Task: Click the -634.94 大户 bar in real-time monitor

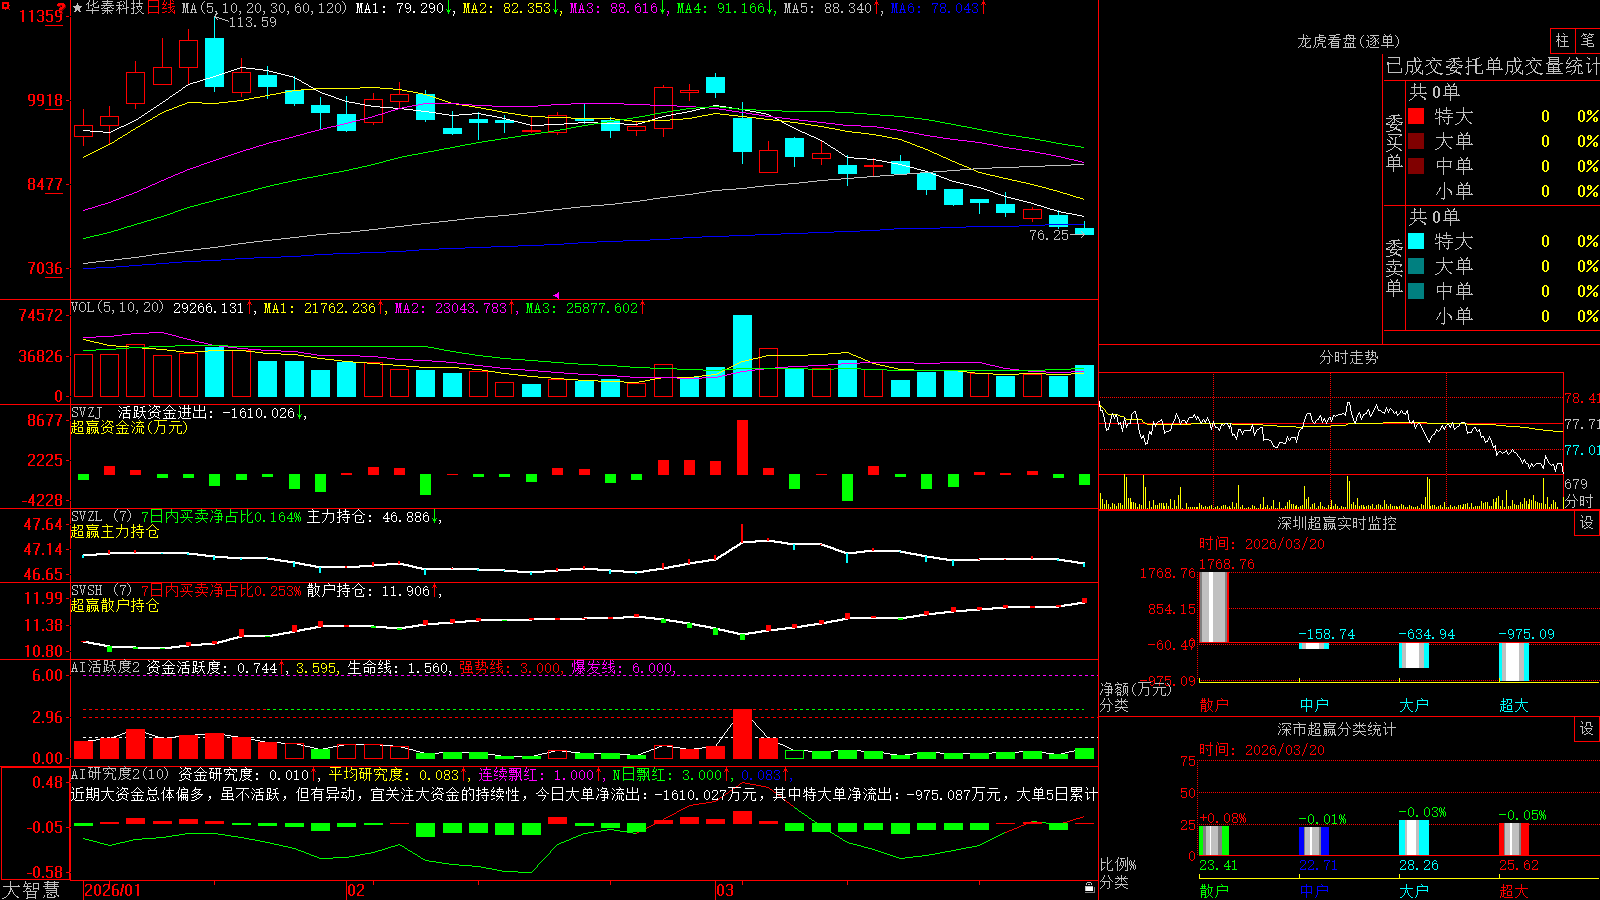Action: 1414,655
